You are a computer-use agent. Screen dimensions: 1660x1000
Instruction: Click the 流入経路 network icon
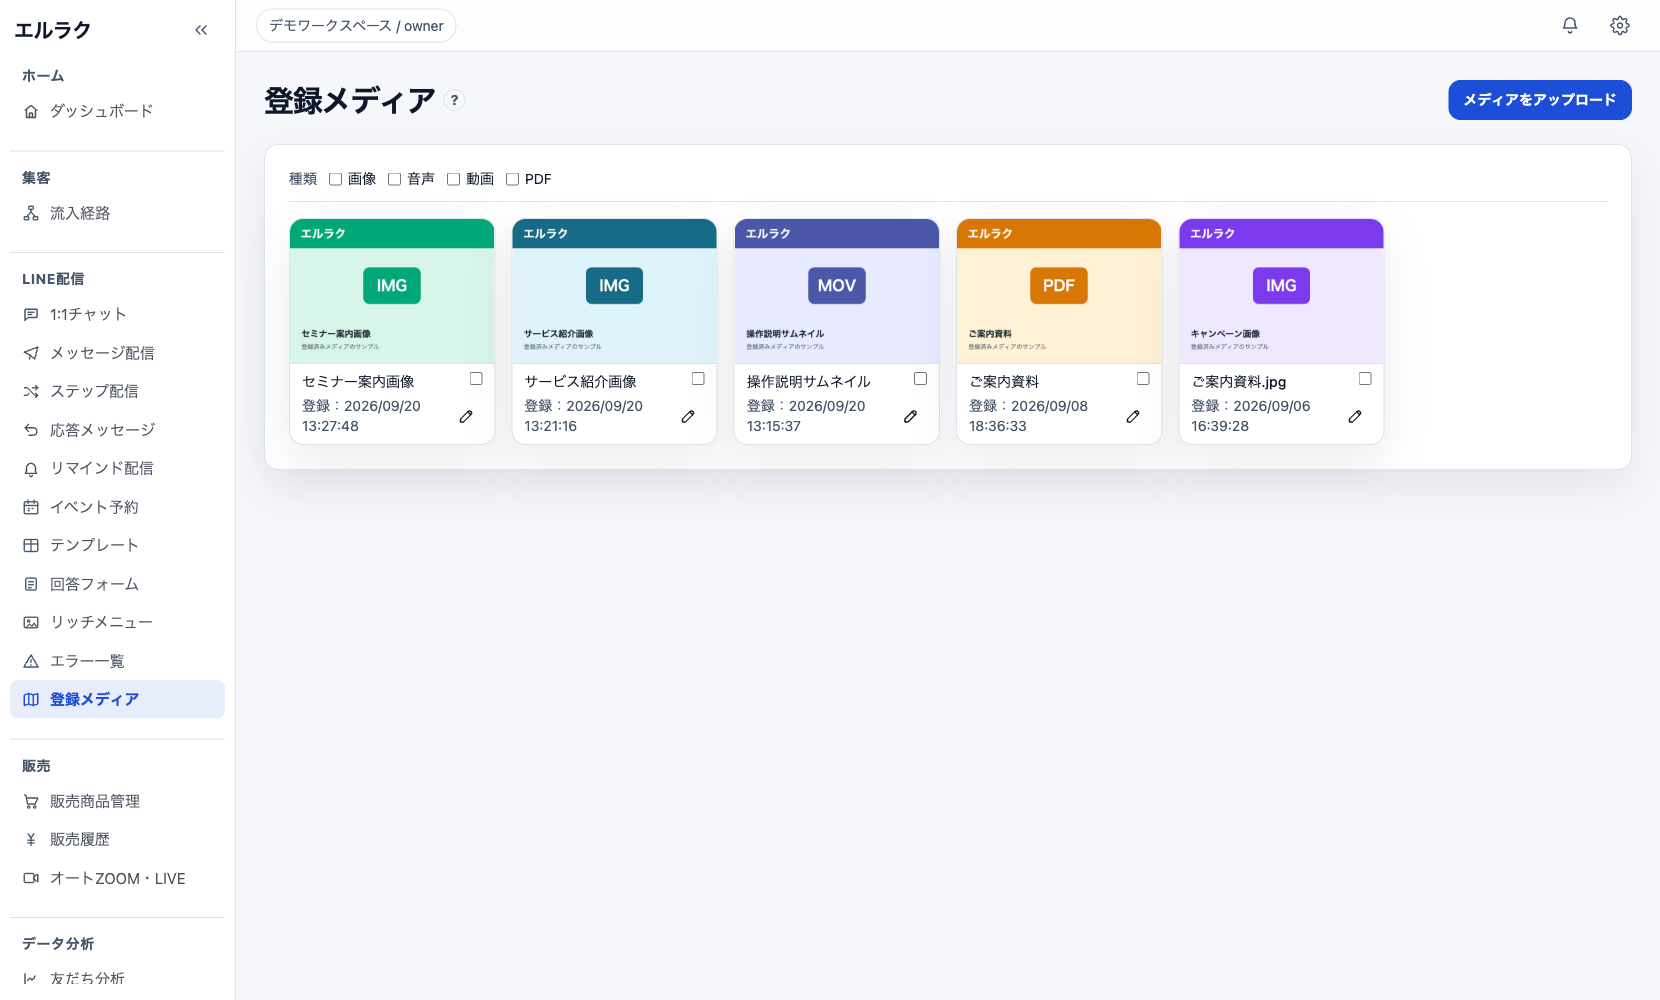tap(31, 213)
